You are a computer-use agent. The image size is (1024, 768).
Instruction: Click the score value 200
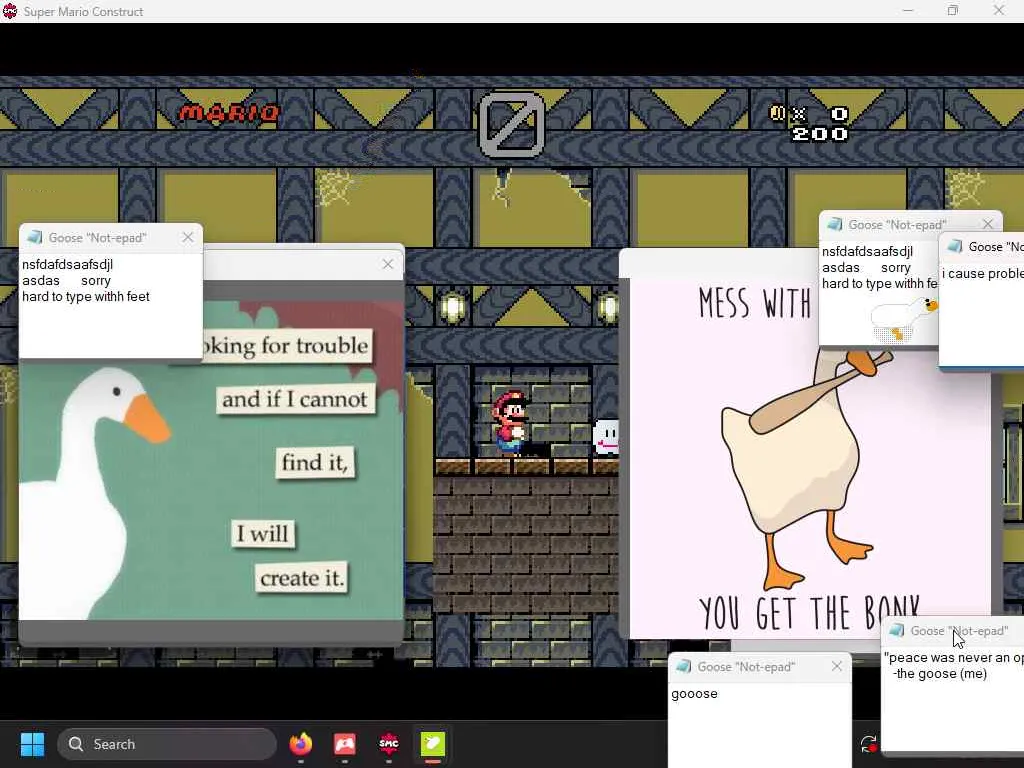click(x=820, y=134)
